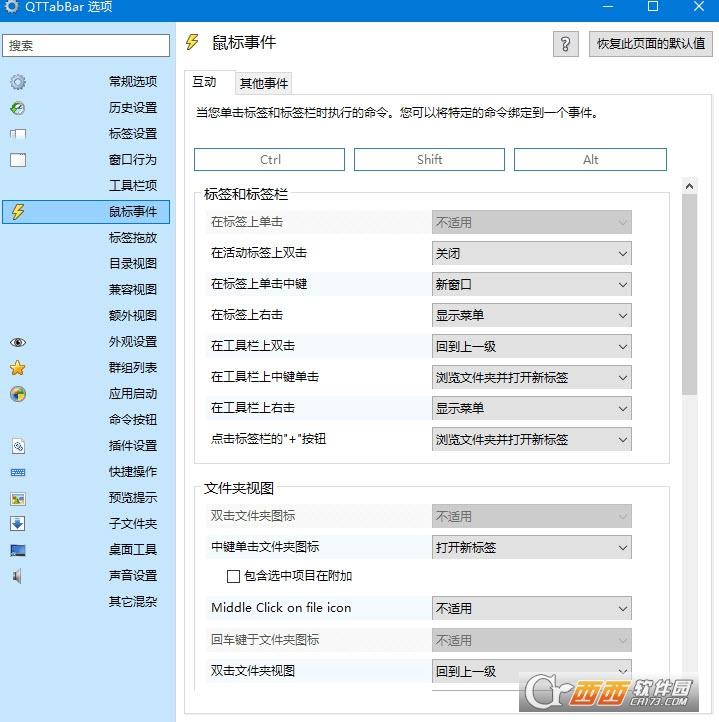This screenshot has width=719, height=722.
Task: Open dropdown for Middle Click on file icon
Action: (x=532, y=609)
